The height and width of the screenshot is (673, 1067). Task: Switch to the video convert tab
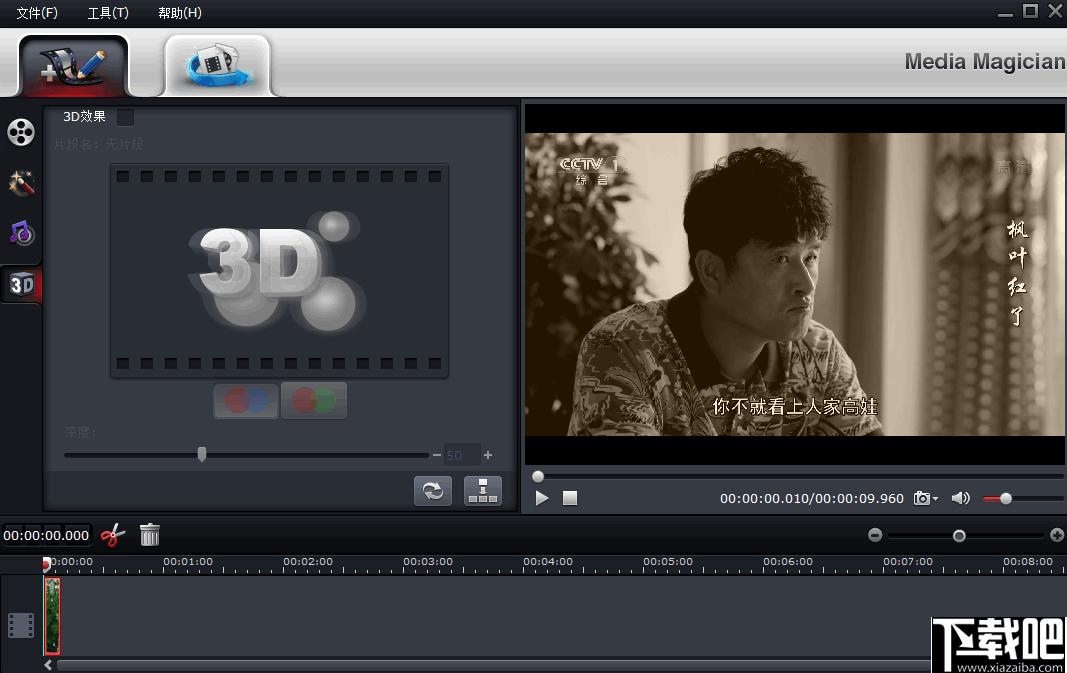tap(218, 65)
